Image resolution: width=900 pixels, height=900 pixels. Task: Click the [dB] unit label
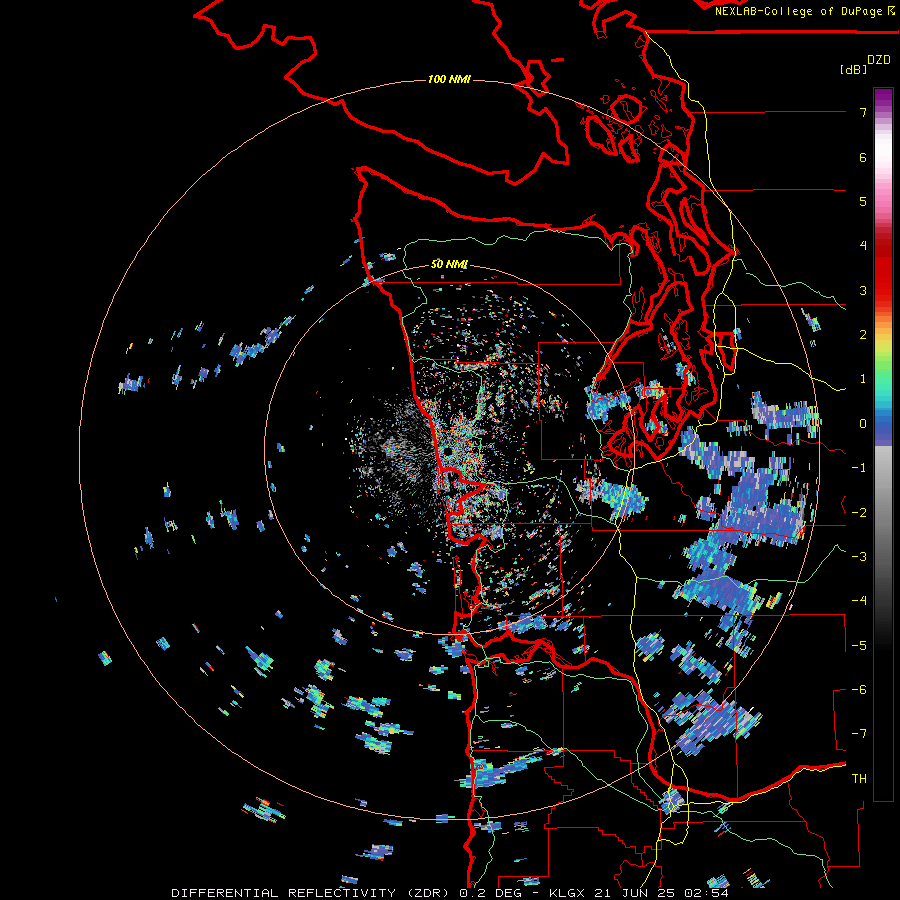[x=853, y=69]
